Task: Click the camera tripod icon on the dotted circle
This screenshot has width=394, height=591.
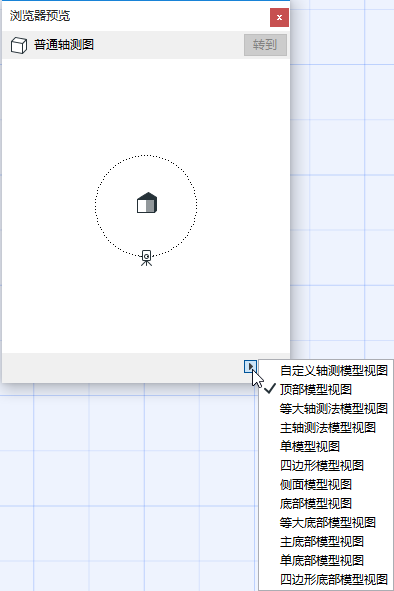Action: tap(146, 258)
